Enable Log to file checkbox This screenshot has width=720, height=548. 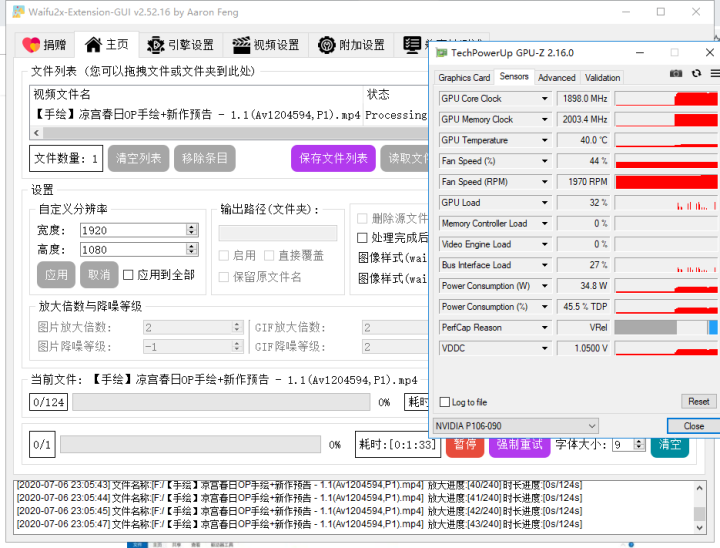444,402
